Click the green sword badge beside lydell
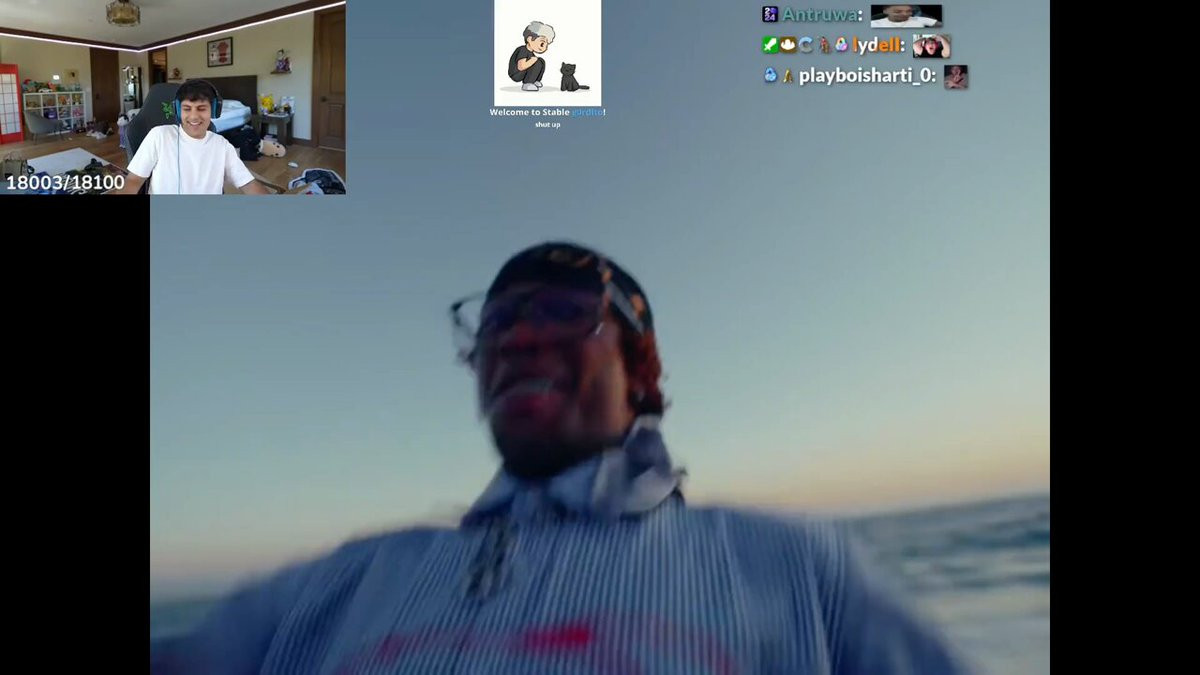The height and width of the screenshot is (675, 1200). point(770,45)
